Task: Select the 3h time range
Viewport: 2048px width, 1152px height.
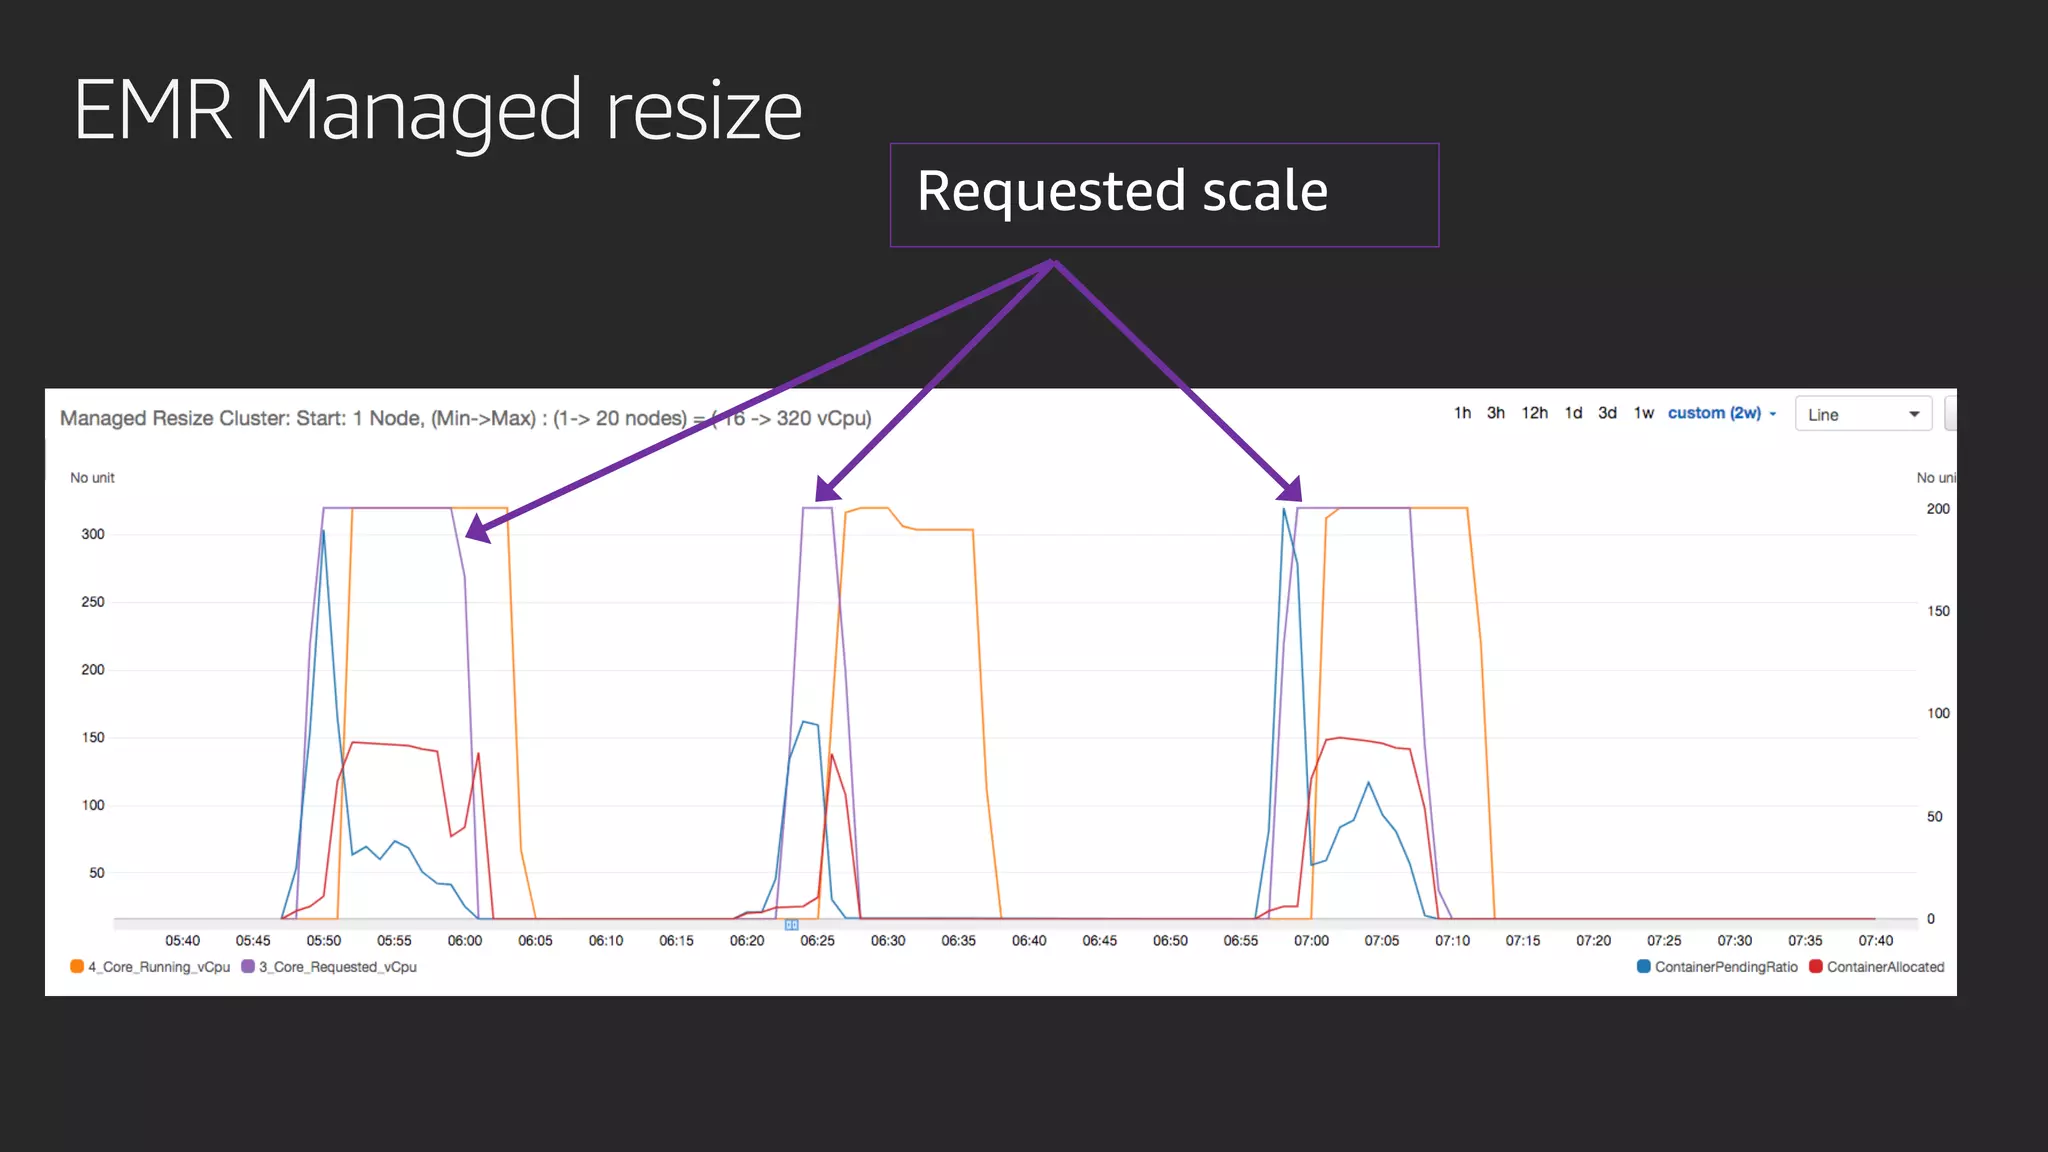Action: pyautogui.click(x=1495, y=413)
